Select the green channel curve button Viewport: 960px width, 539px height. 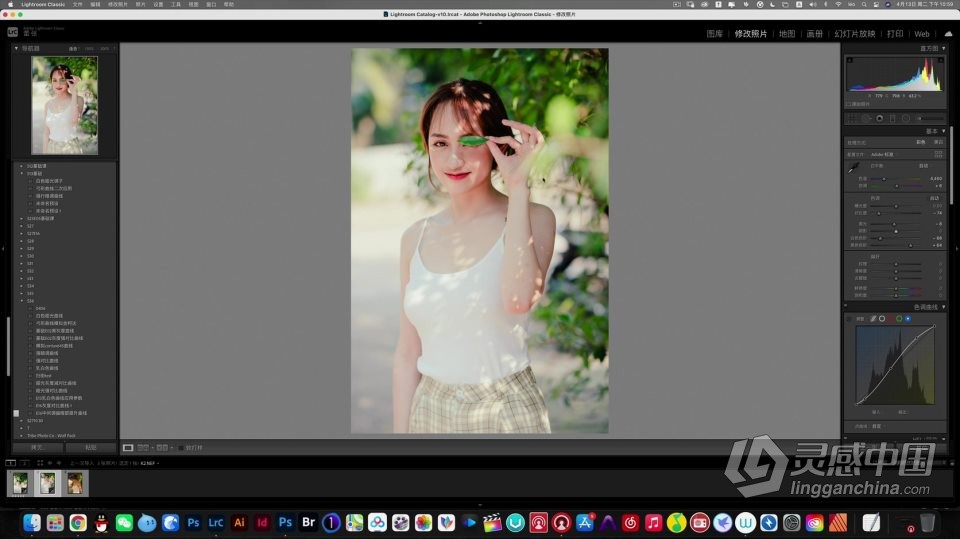coord(899,318)
